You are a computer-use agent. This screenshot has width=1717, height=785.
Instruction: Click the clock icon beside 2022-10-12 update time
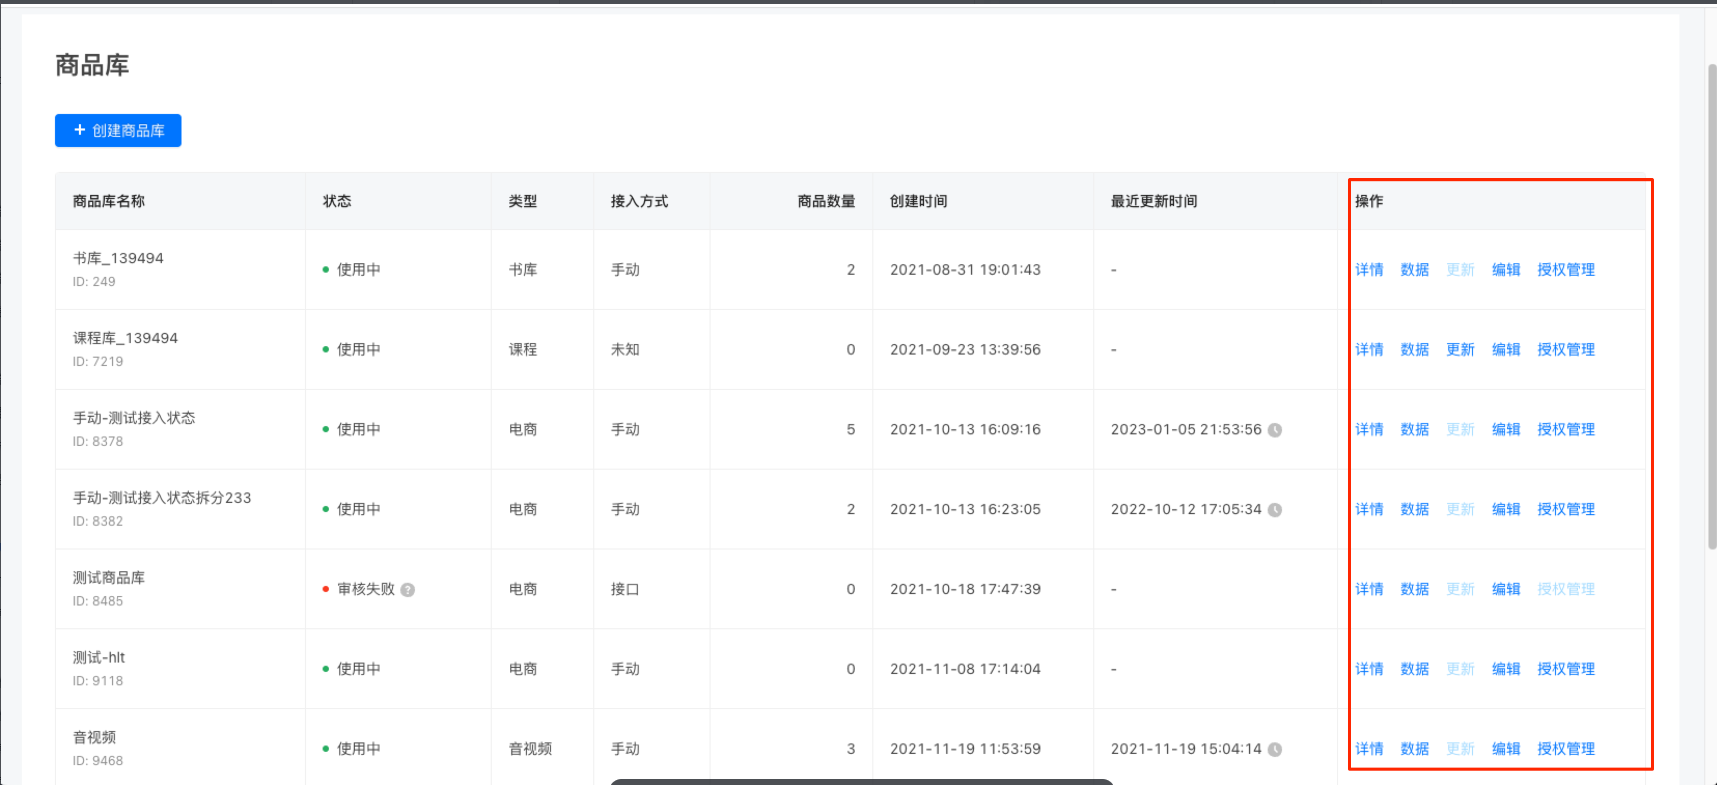pos(1275,510)
